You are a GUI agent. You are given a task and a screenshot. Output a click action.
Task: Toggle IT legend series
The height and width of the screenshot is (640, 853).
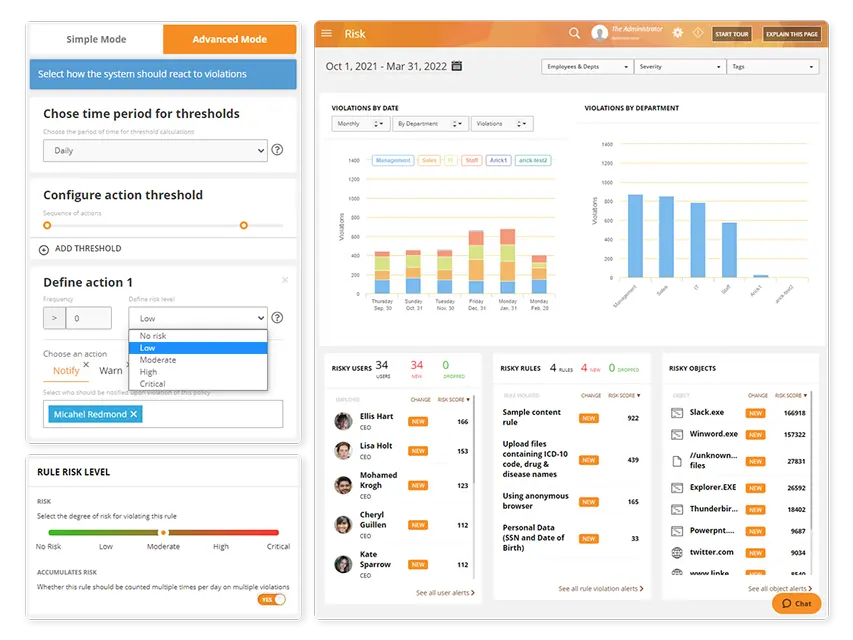450,160
